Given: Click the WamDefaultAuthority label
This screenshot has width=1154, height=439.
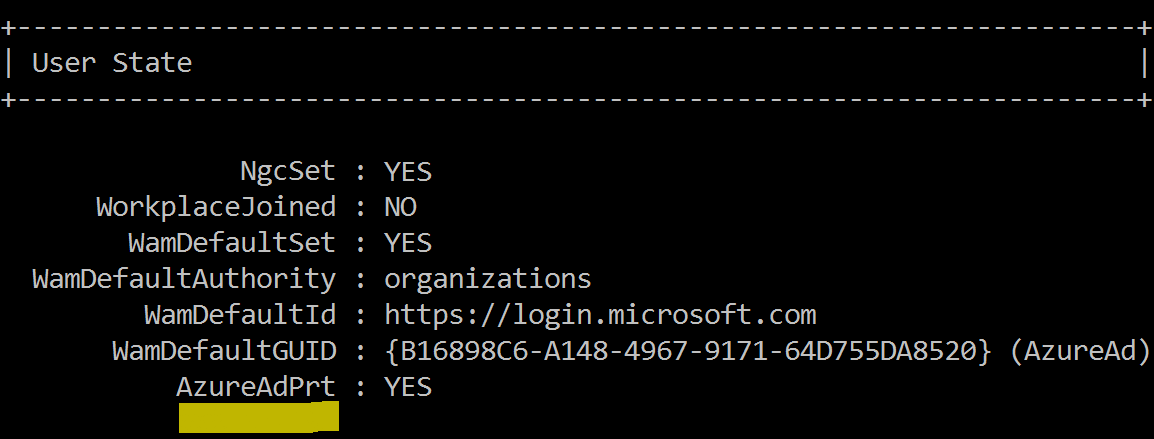Looking at the screenshot, I should pyautogui.click(x=184, y=279).
